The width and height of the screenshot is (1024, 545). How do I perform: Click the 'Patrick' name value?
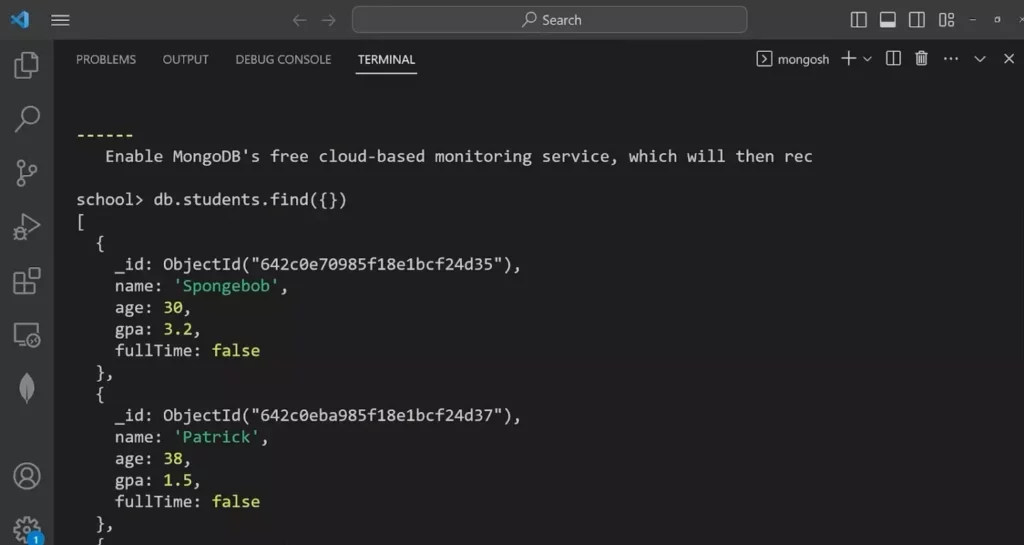pos(216,437)
